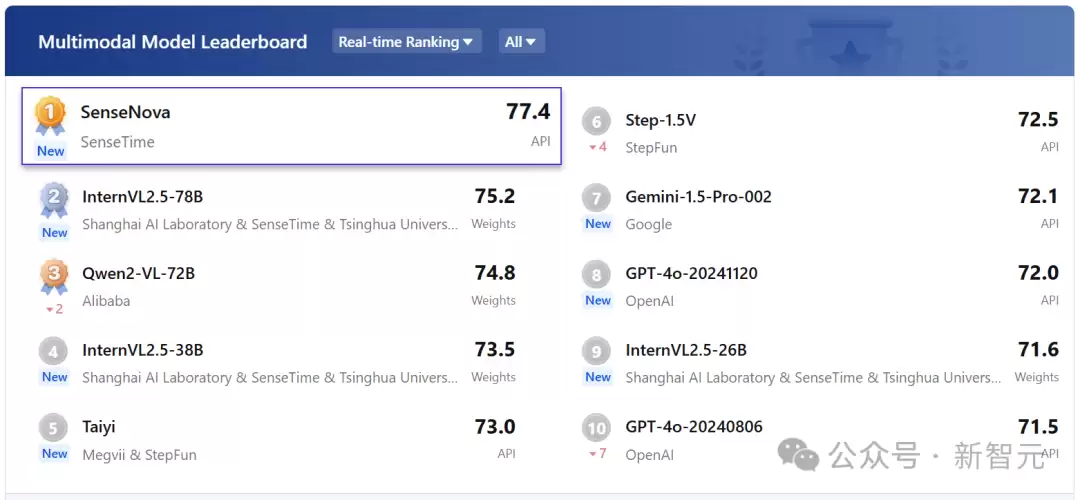Viewport: 1080px width, 500px height.
Task: Click the down 7 rank change indicator
Action: 597,454
